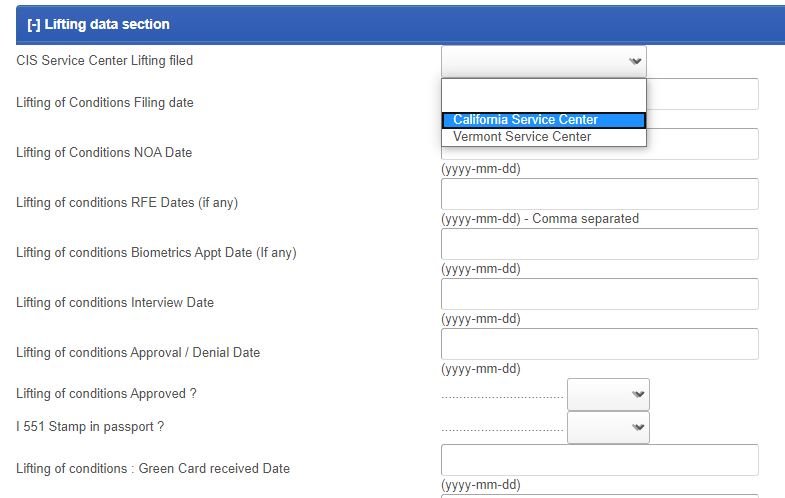Open the I 551 Stamp in passport dropdown
Image resolution: width=785 pixels, height=498 pixels.
point(608,427)
